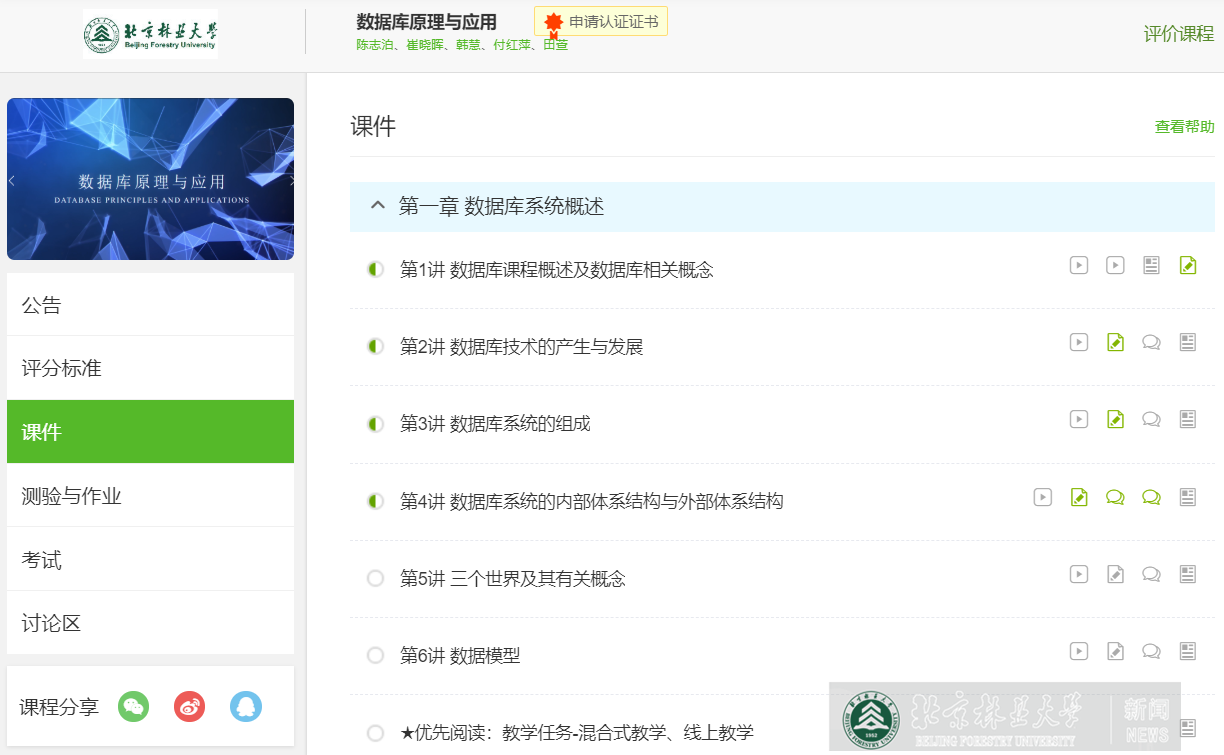Play the video icon in the 第4讲 row
The image size is (1224, 755).
point(1043,496)
